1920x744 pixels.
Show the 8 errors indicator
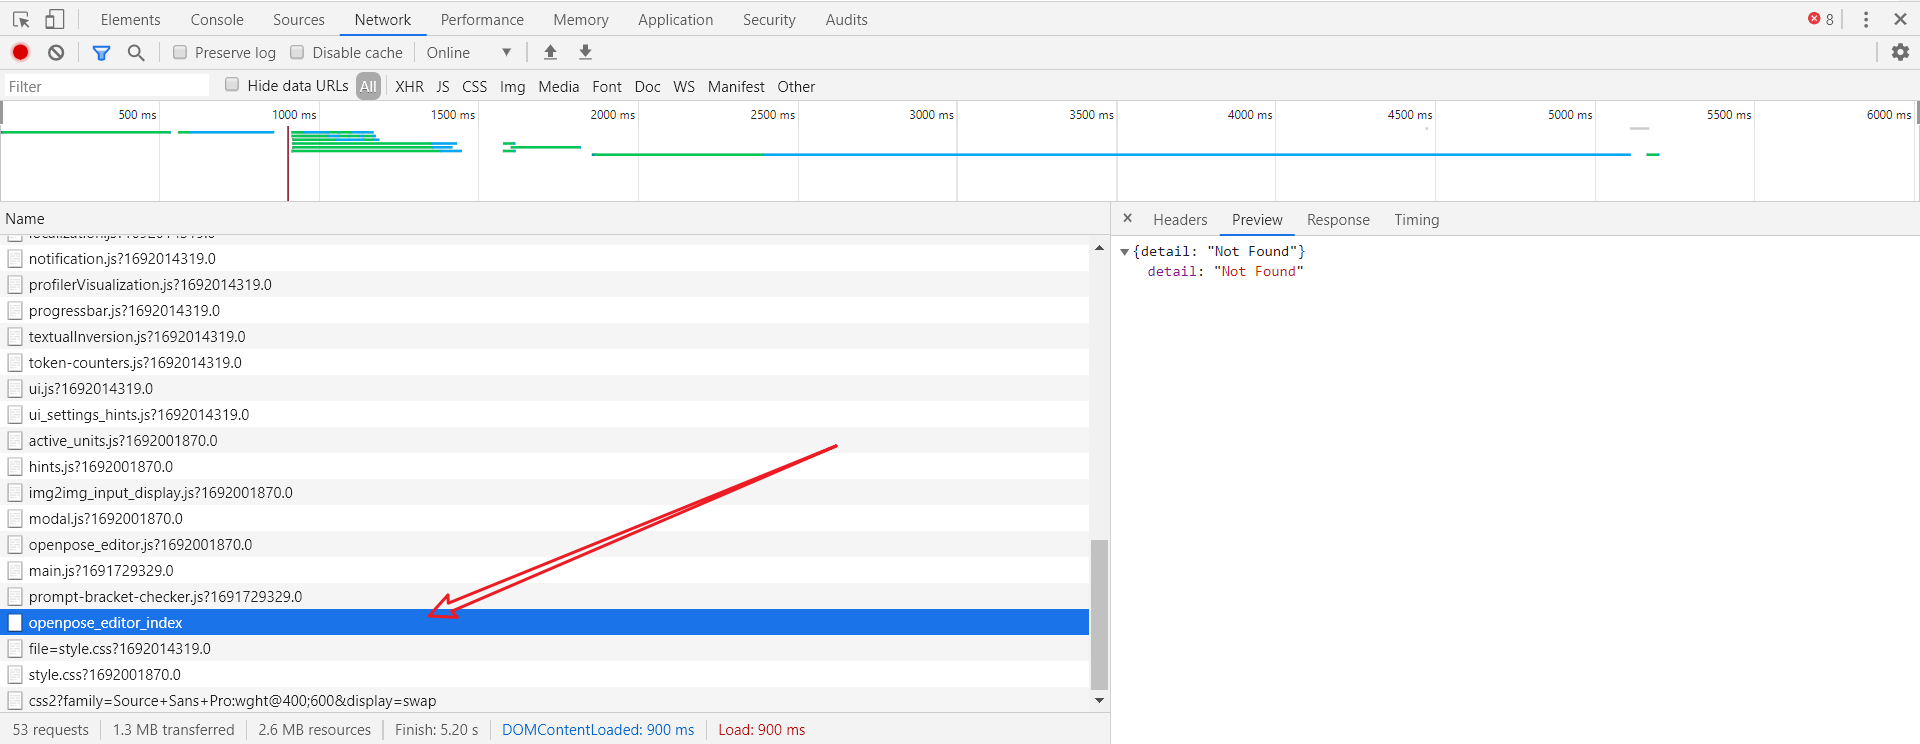tap(1821, 19)
